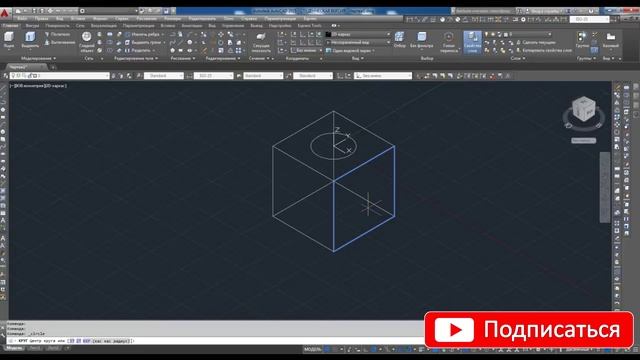
Task: Open Свойства слоя layer properties
Action: click(x=472, y=42)
